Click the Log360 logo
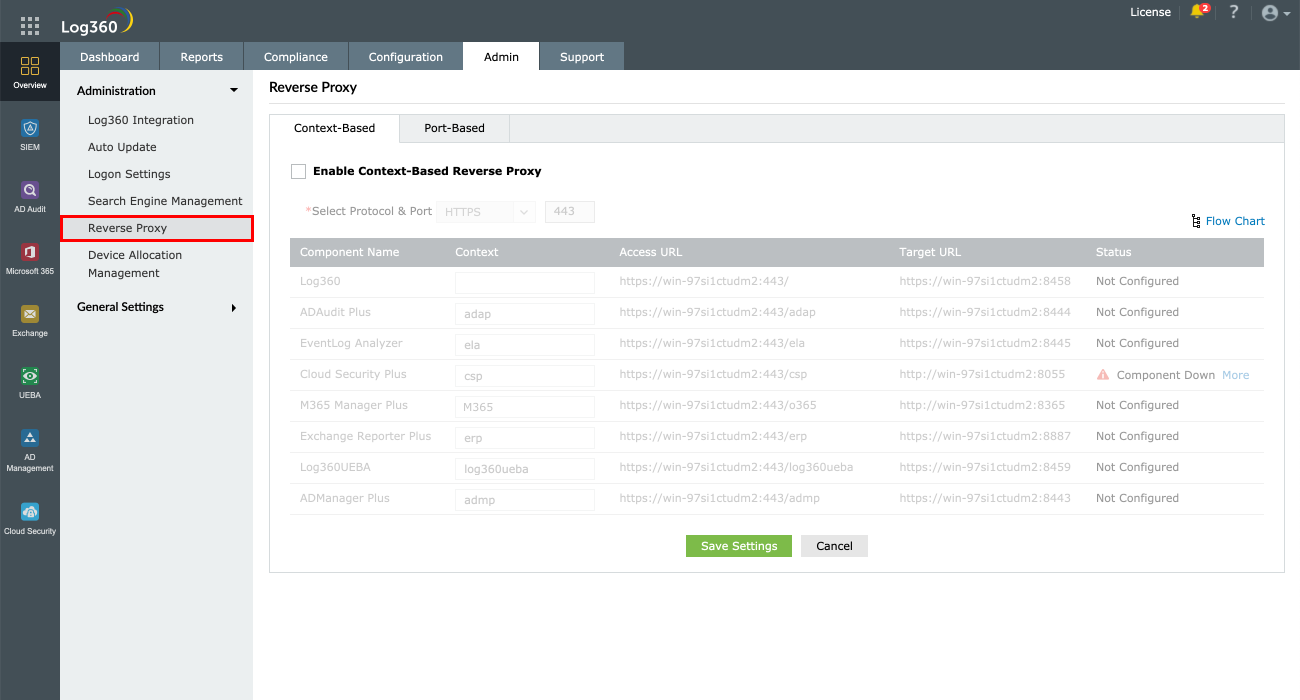1300x700 pixels. 96,23
